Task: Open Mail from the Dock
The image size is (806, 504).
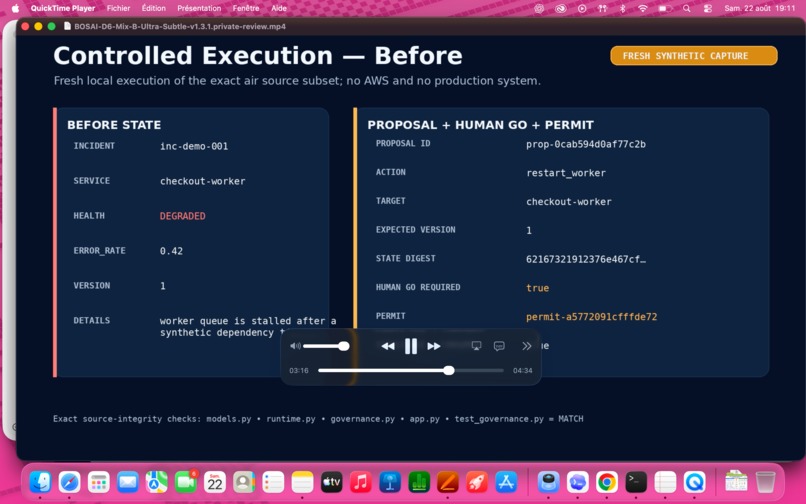Action: (x=127, y=482)
